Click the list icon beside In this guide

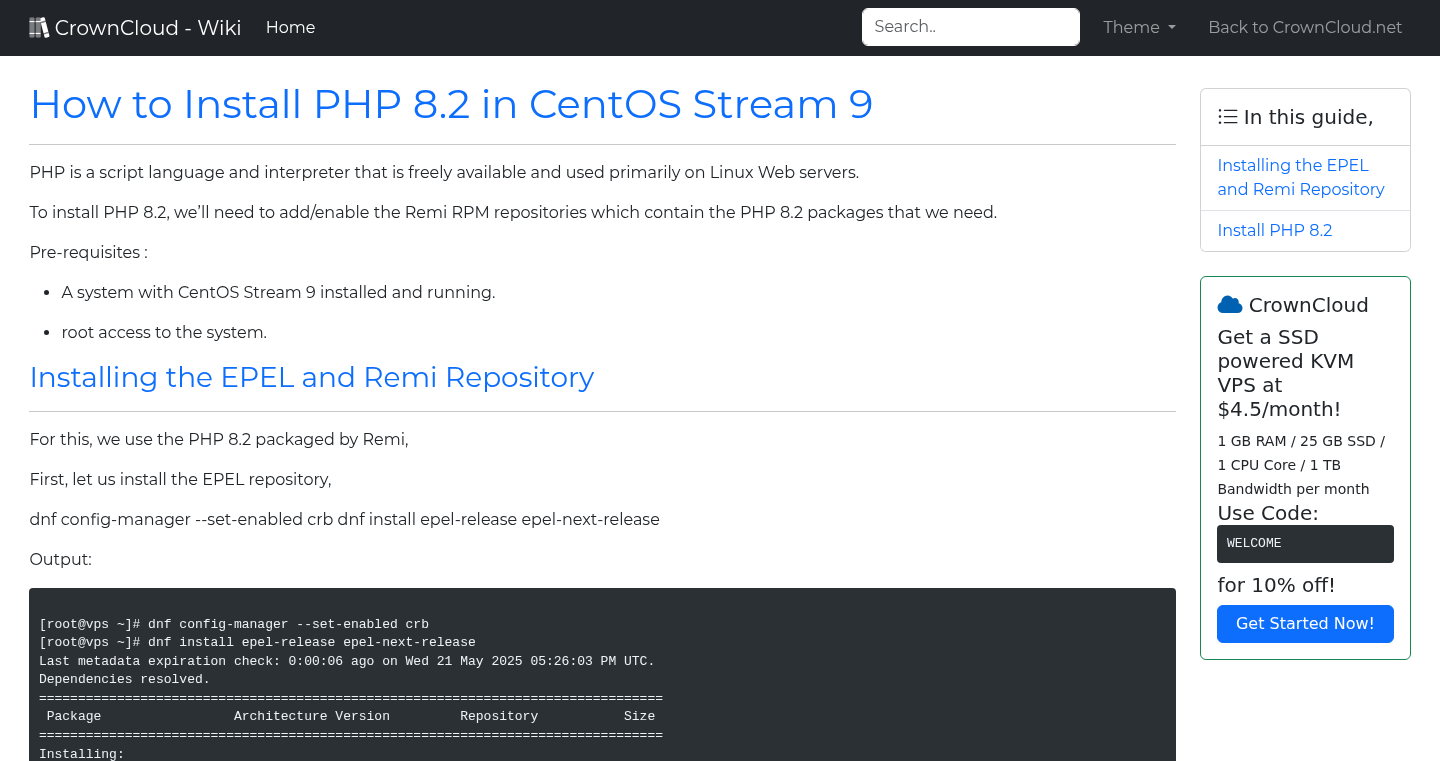[1227, 117]
